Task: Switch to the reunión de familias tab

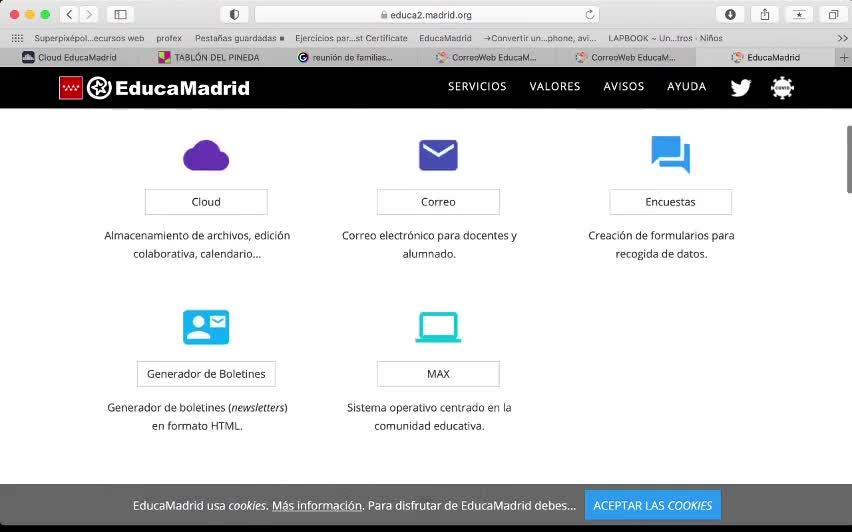Action: (348, 57)
